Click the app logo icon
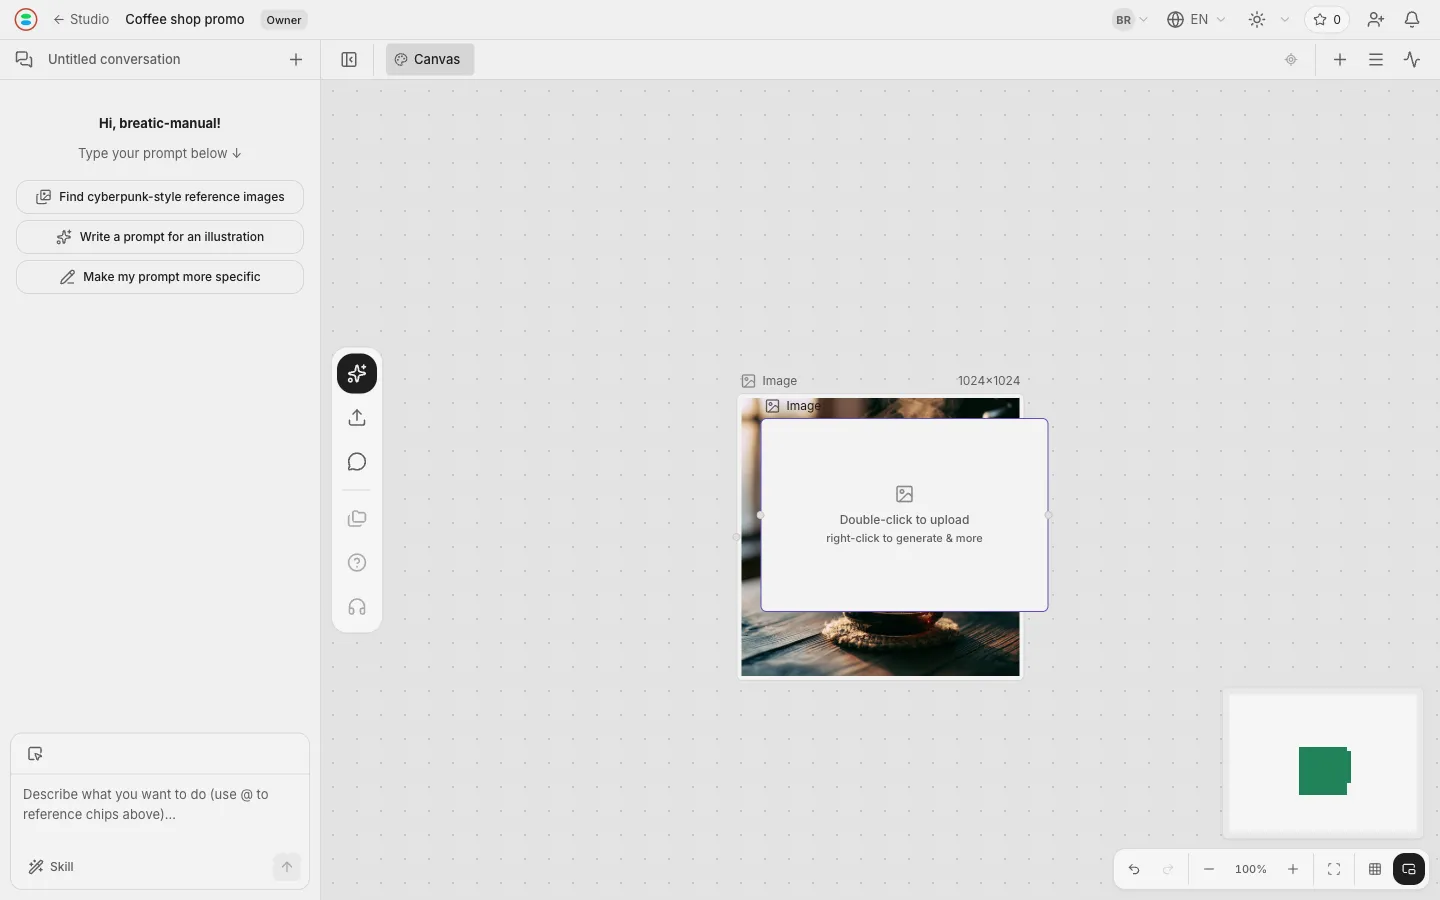Screen dimensions: 1440x900 pyautogui.click(x=26, y=19)
